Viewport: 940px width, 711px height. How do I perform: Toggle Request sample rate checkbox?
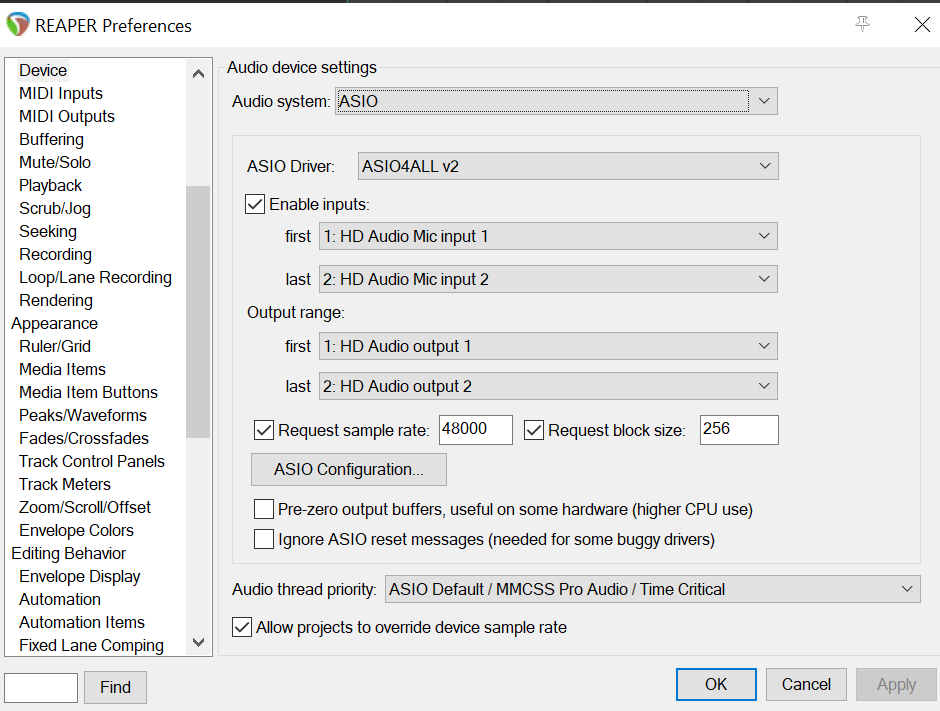point(264,430)
